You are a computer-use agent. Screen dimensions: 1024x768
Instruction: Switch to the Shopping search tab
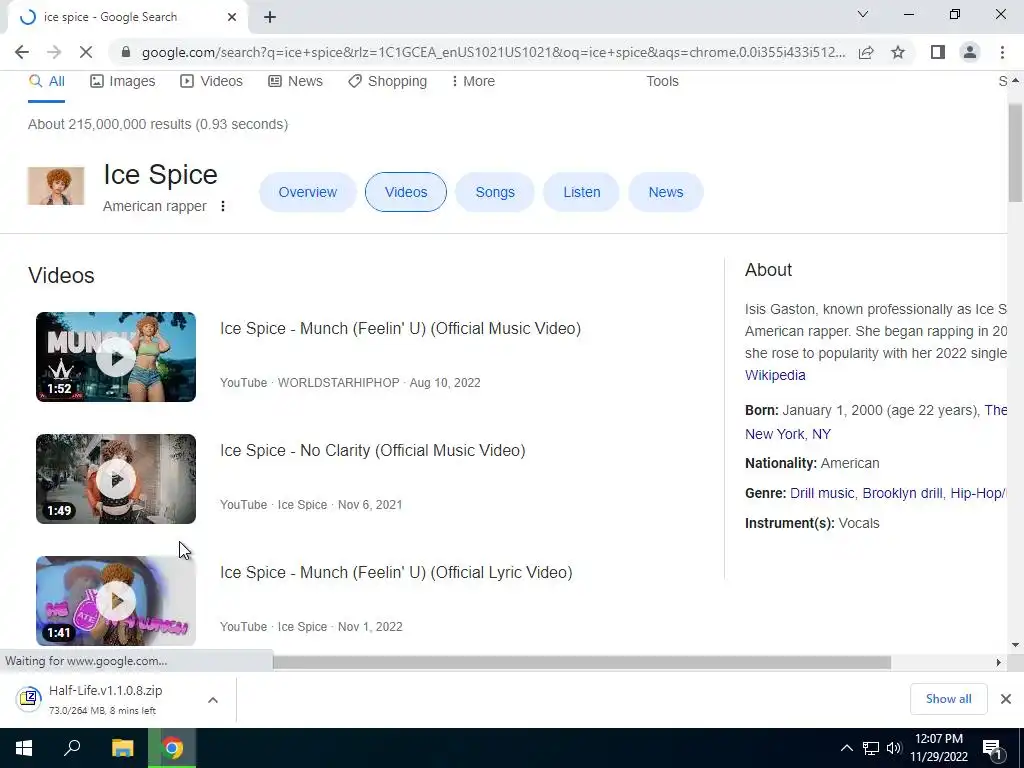tap(387, 81)
